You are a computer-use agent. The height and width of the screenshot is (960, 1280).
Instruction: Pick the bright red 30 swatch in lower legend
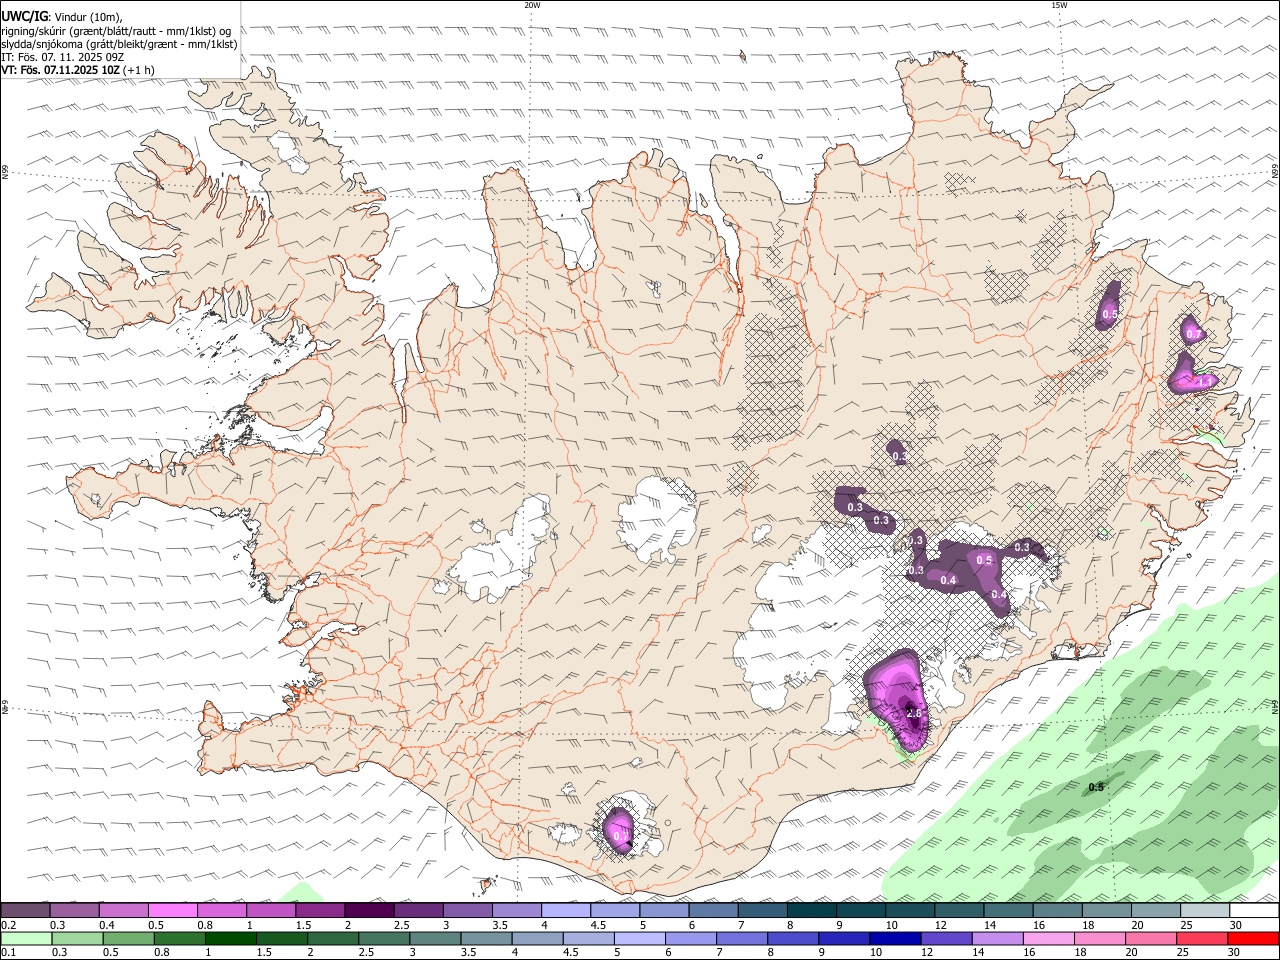tap(1253, 939)
